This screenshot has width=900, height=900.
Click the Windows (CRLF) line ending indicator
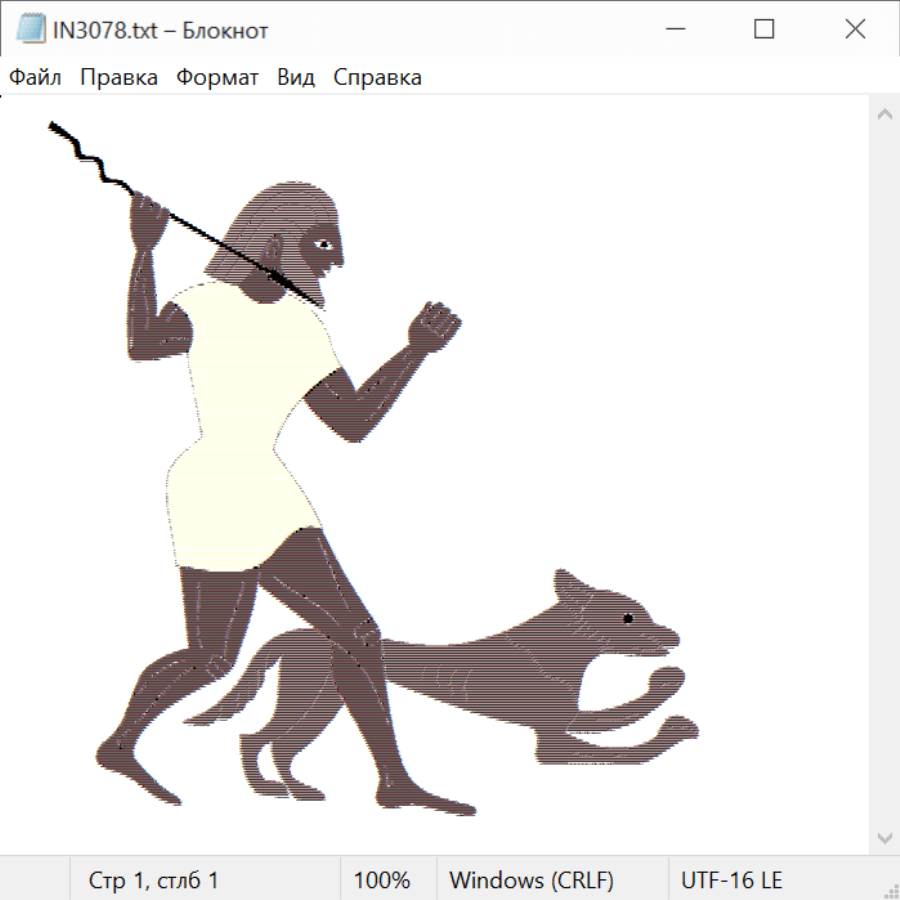click(531, 881)
